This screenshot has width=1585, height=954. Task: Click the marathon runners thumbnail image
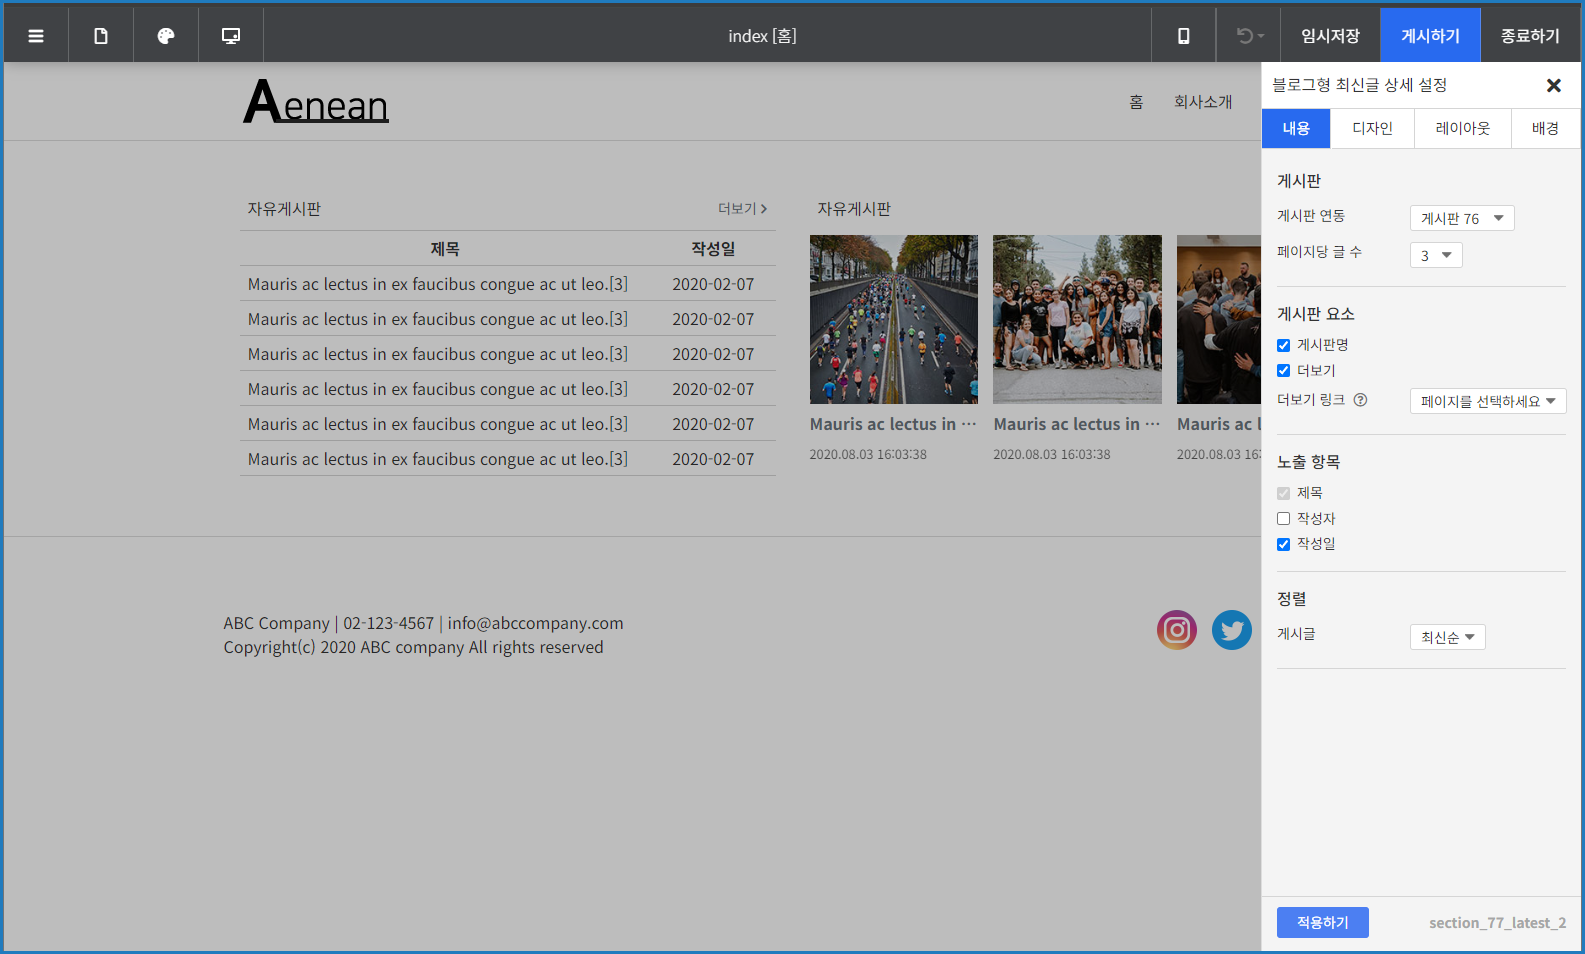pyautogui.click(x=893, y=319)
